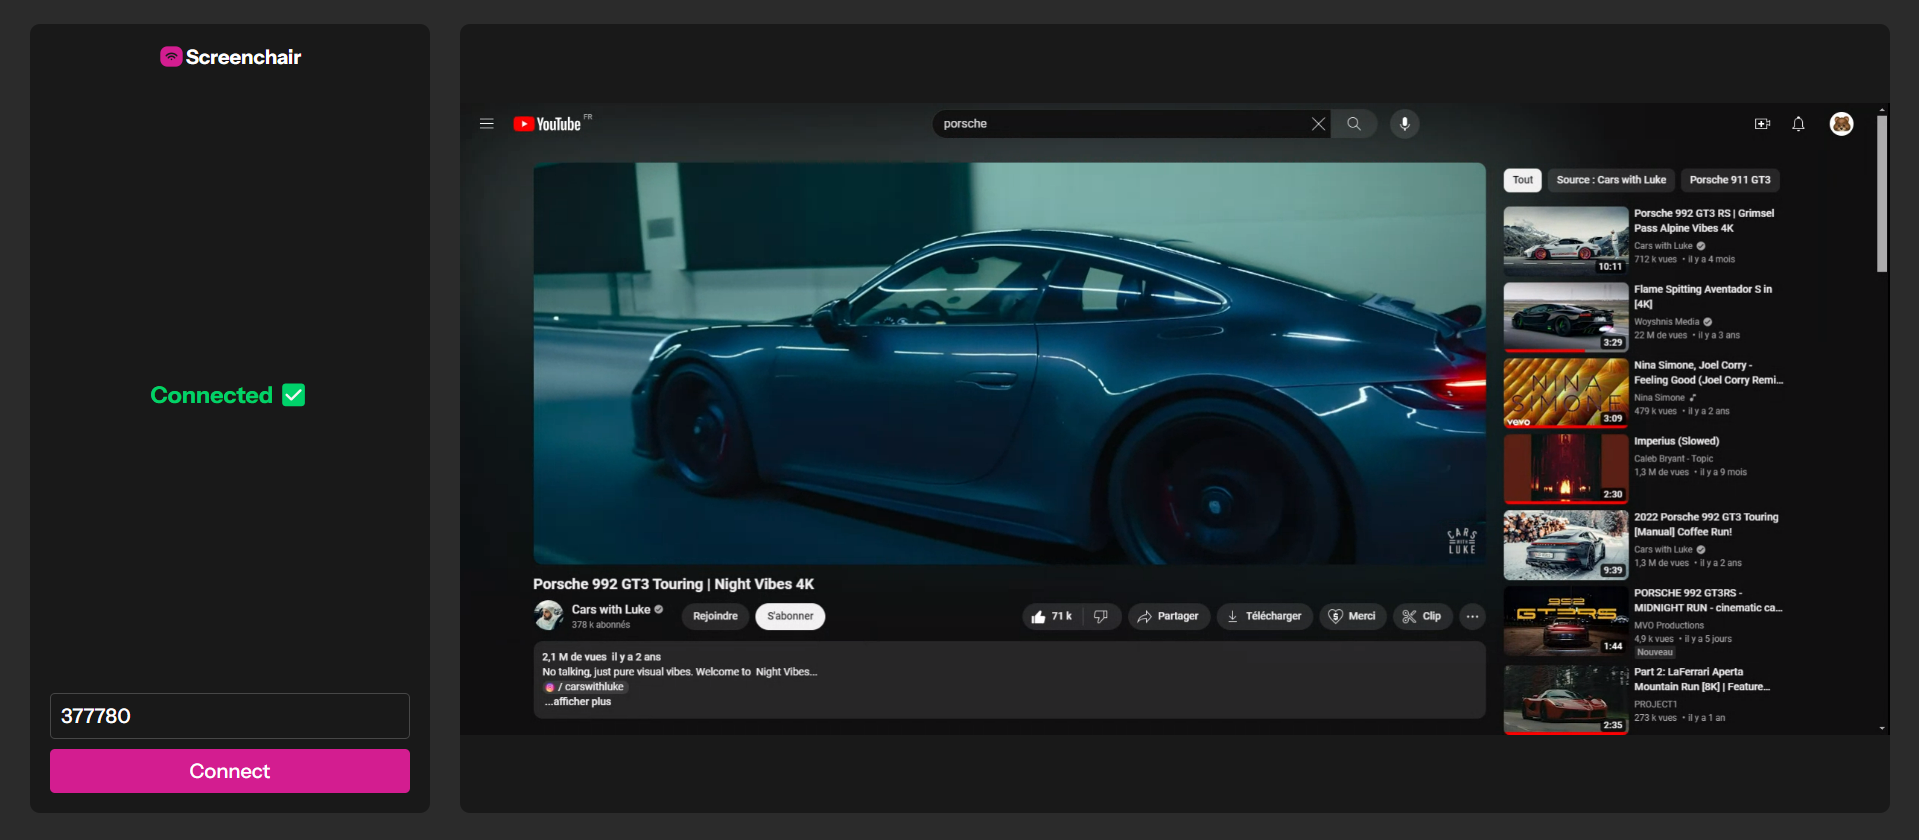
Task: Start voice search with microphone icon
Action: pos(1404,124)
